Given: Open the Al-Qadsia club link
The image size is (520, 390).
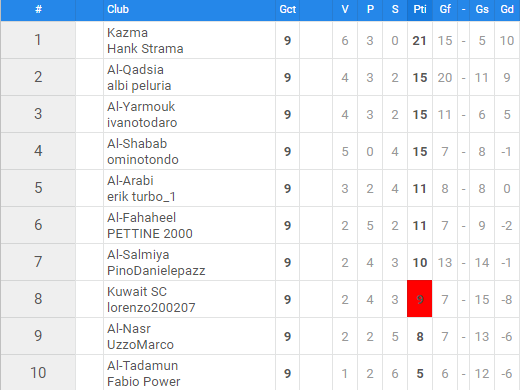Looking at the screenshot, I should coord(135,70).
